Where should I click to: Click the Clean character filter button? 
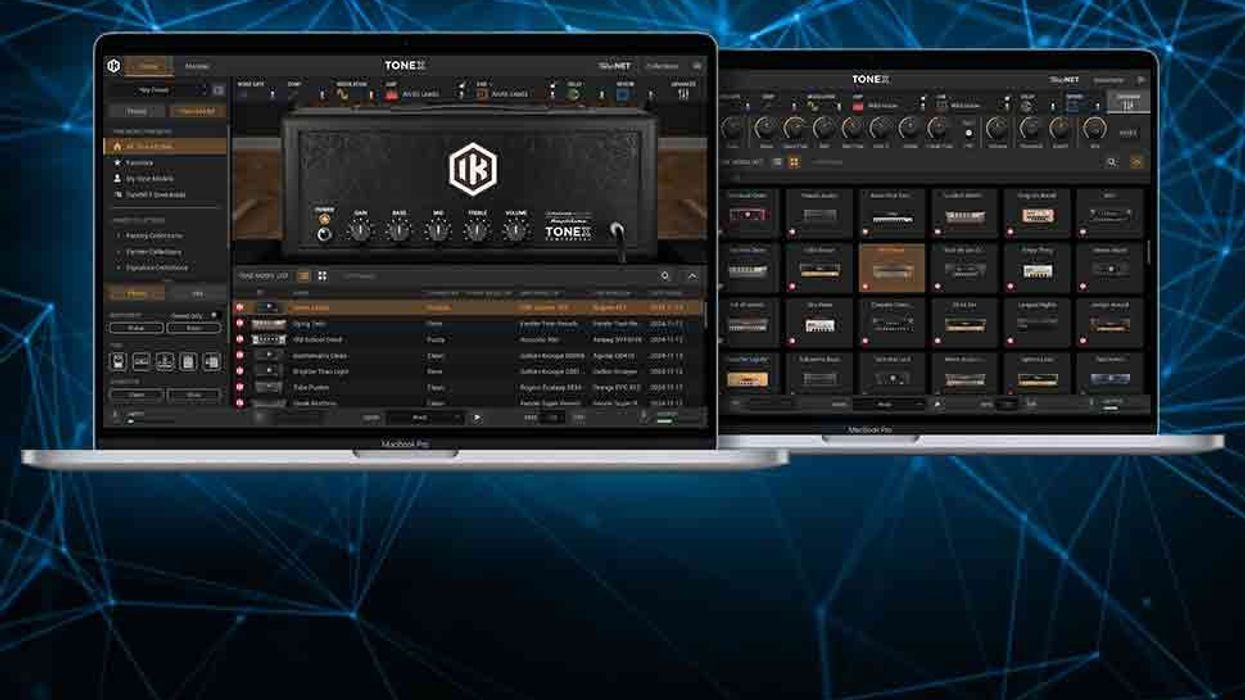137,395
